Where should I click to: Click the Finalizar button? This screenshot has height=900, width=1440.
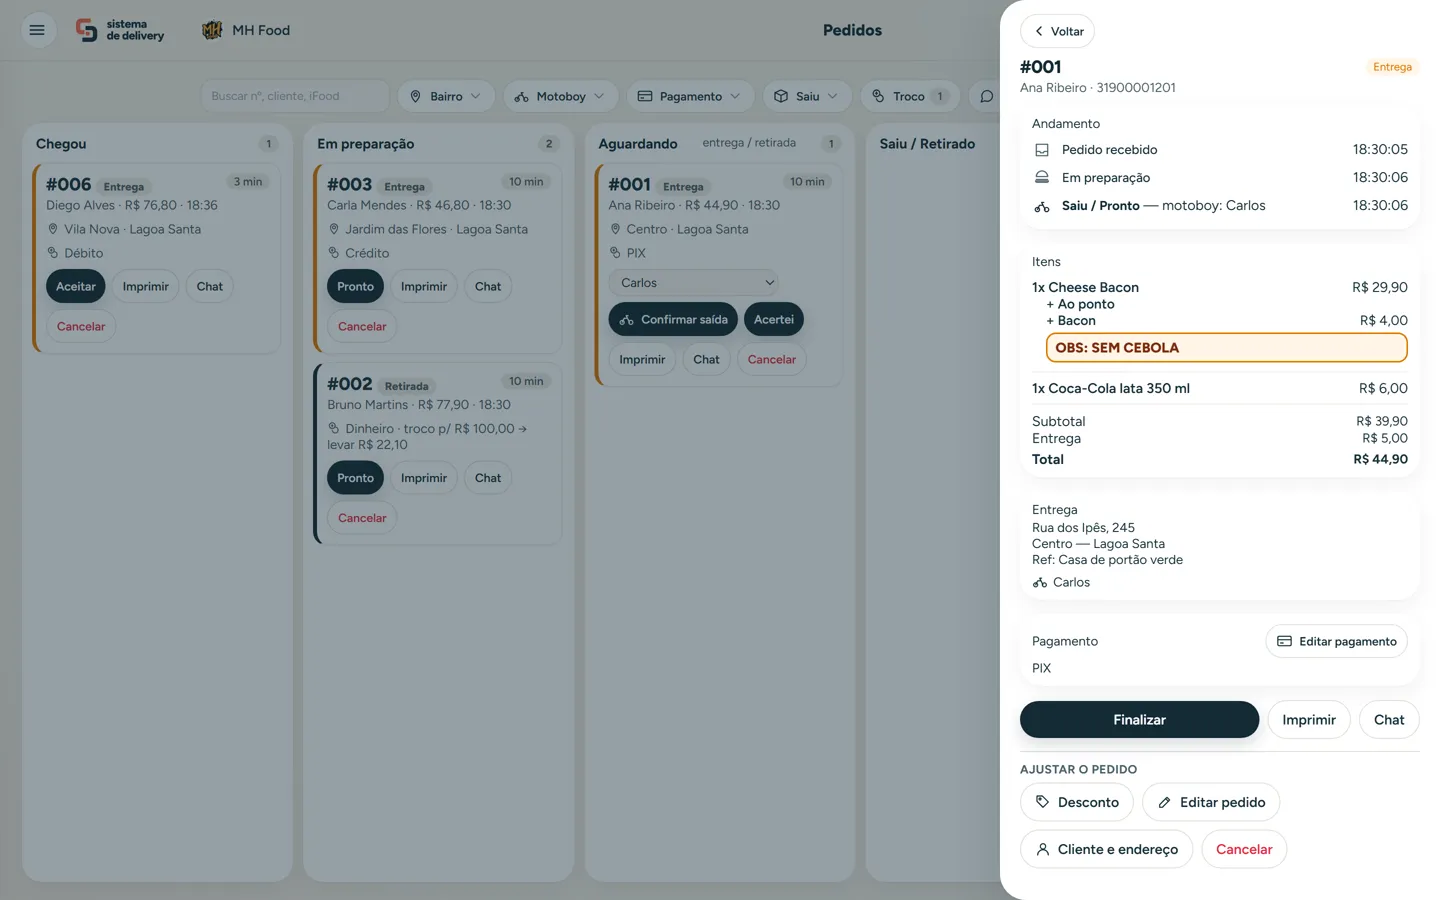[1139, 720]
